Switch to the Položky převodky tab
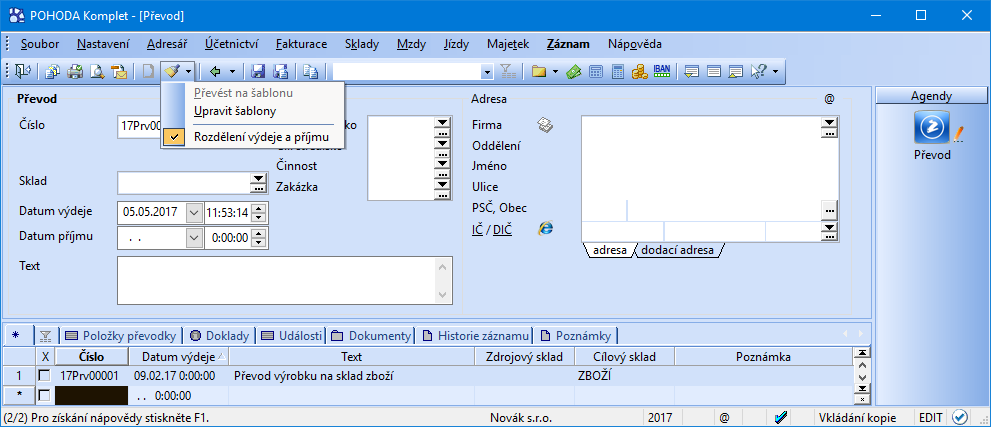The height and width of the screenshot is (427, 991). [122, 335]
